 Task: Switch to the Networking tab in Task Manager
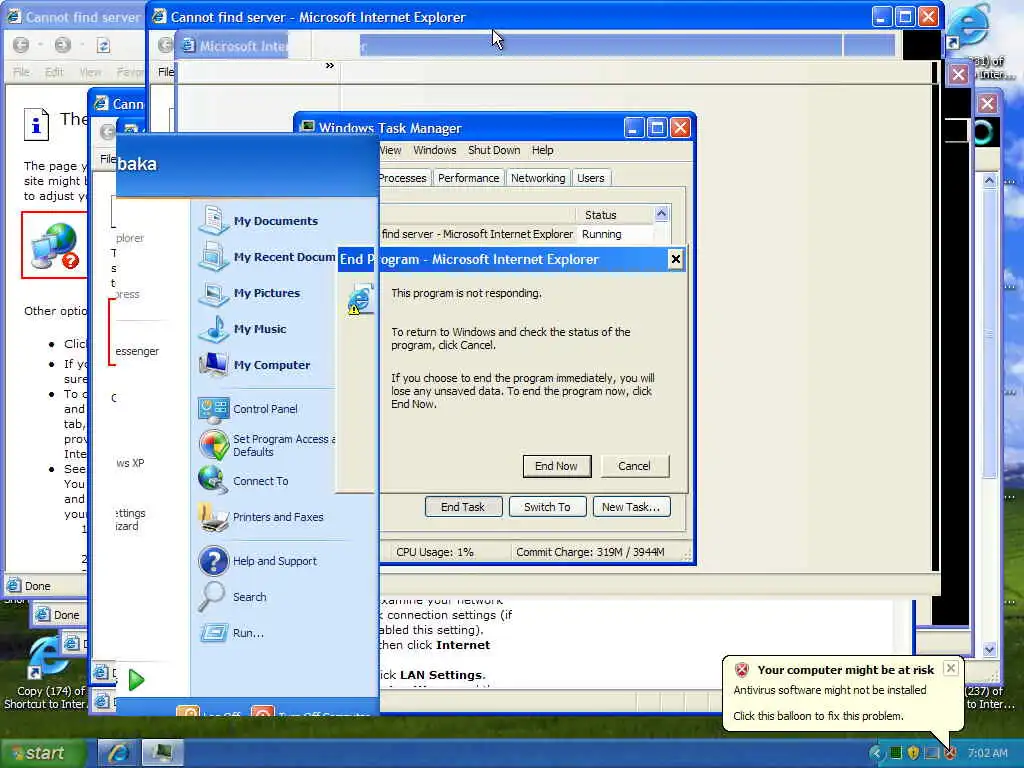538,178
